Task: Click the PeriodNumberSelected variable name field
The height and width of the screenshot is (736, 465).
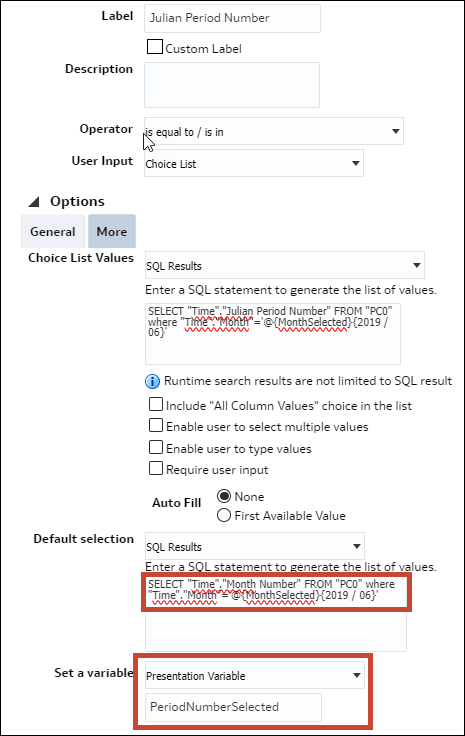Action: pyautogui.click(x=233, y=707)
